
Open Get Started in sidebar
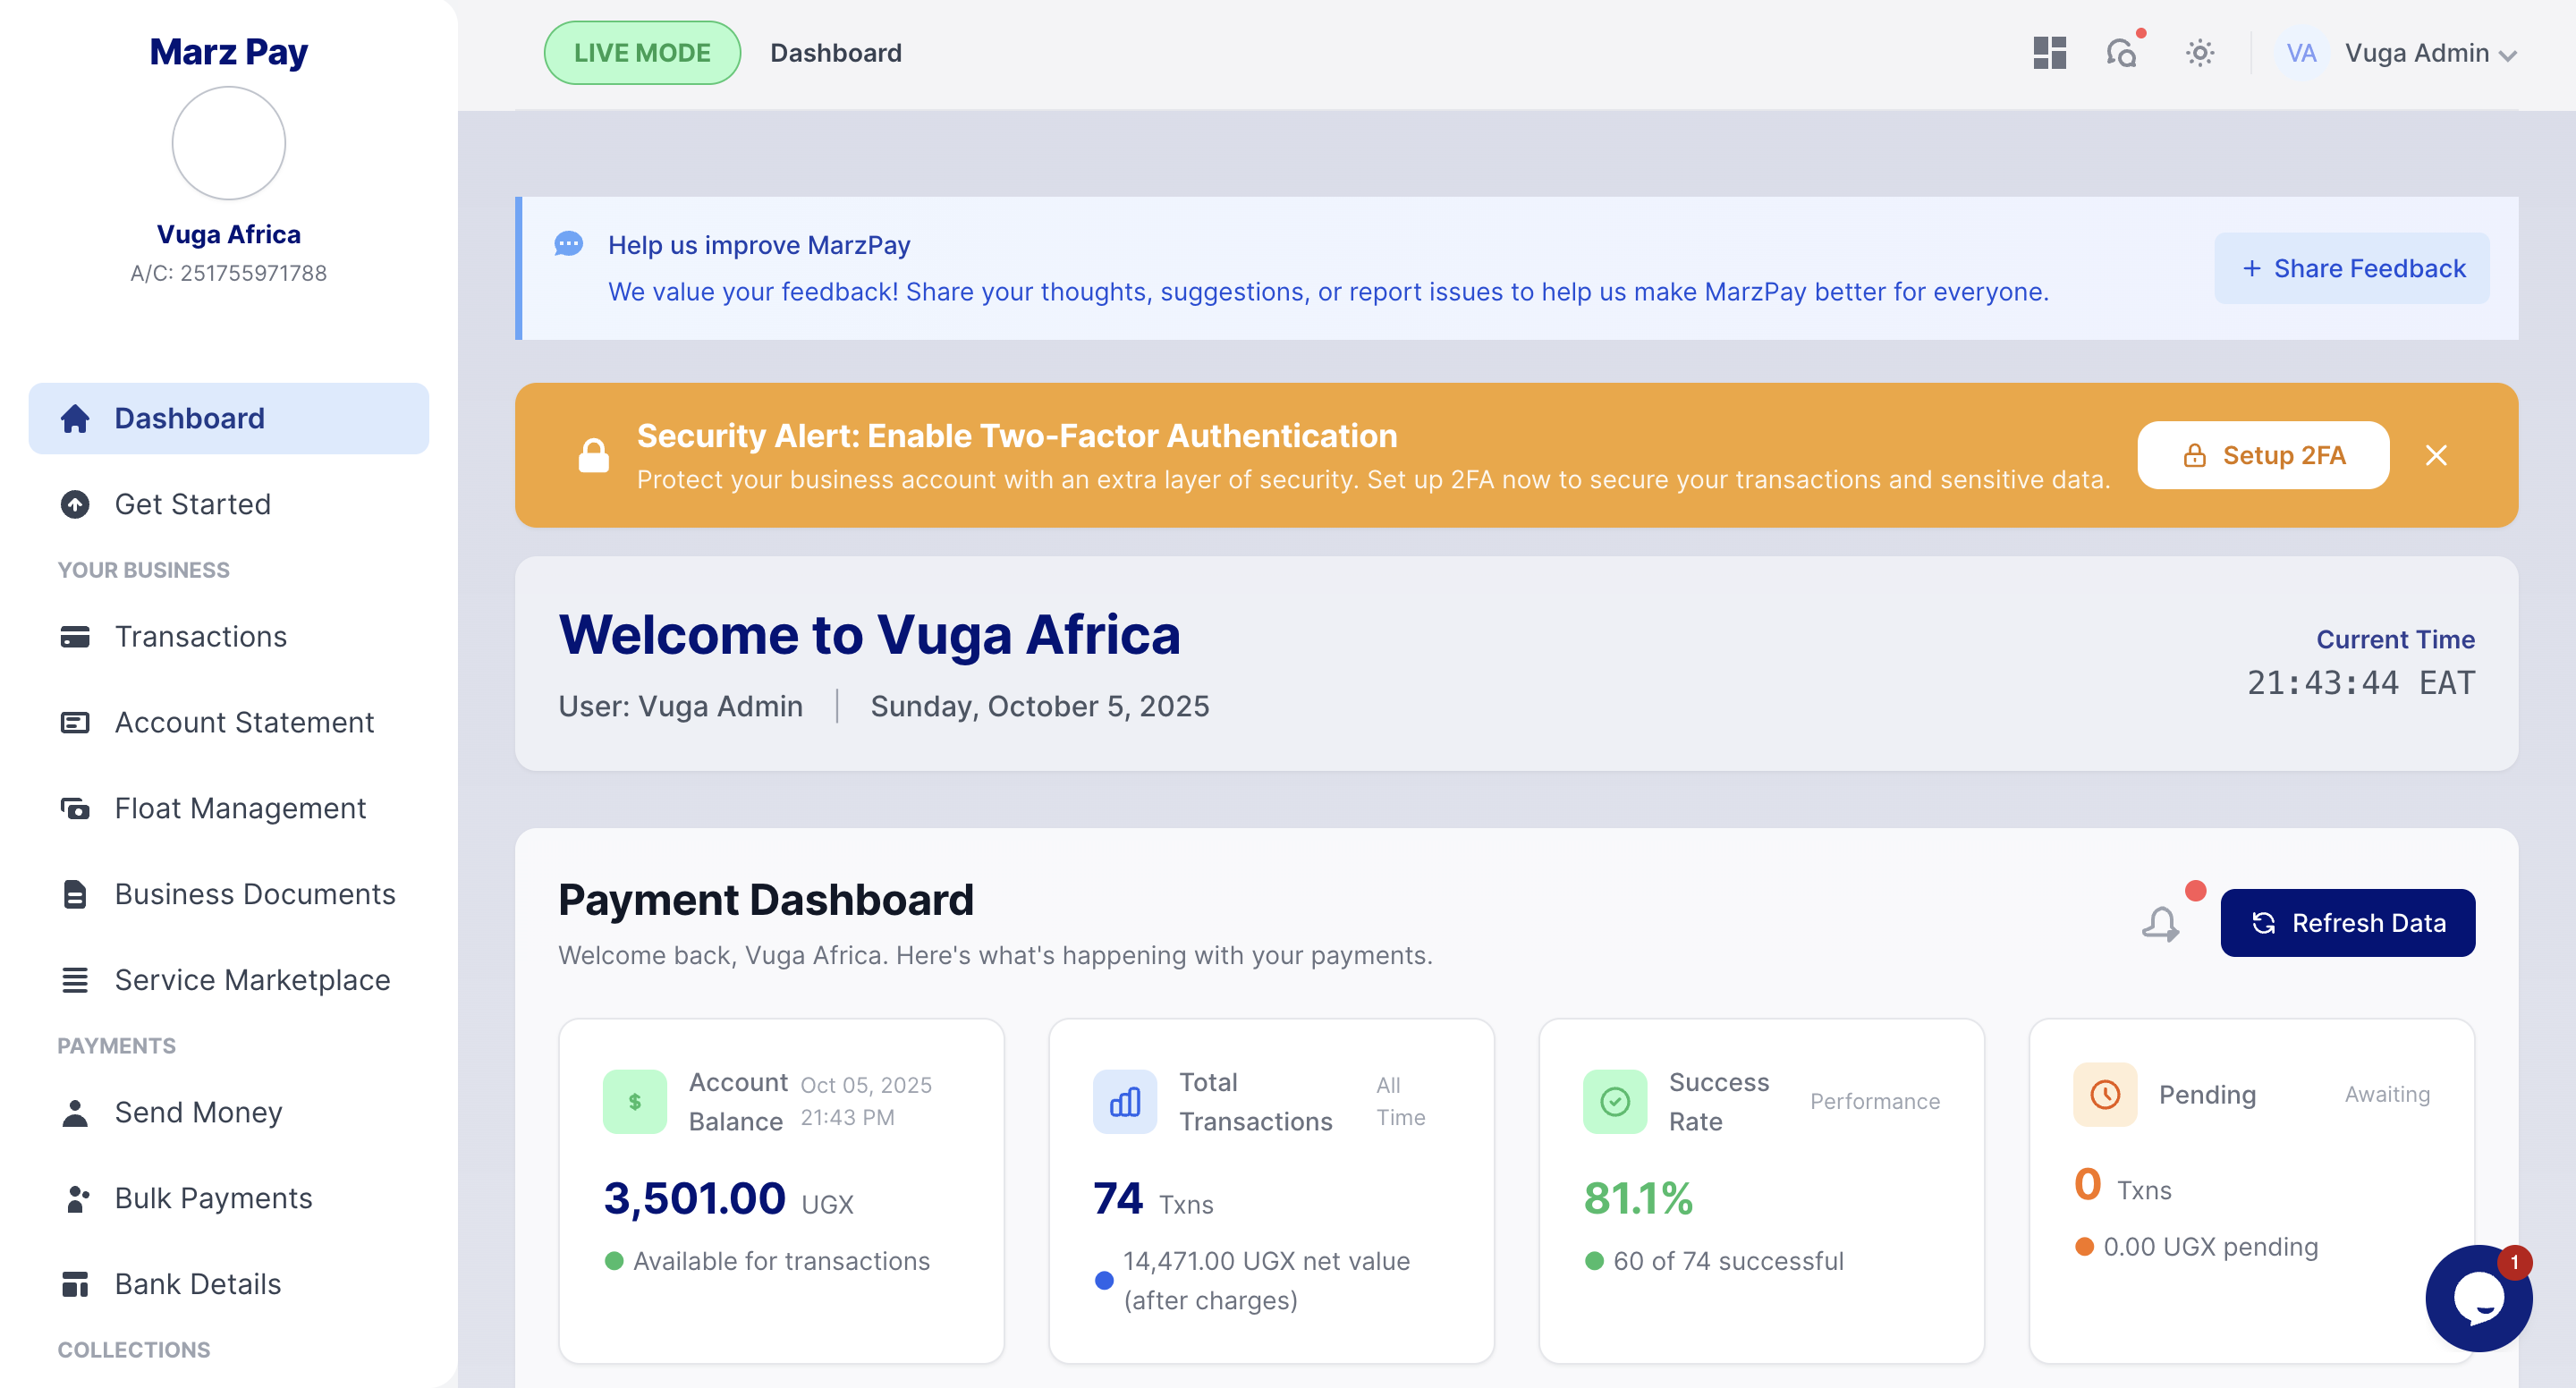pos(228,504)
